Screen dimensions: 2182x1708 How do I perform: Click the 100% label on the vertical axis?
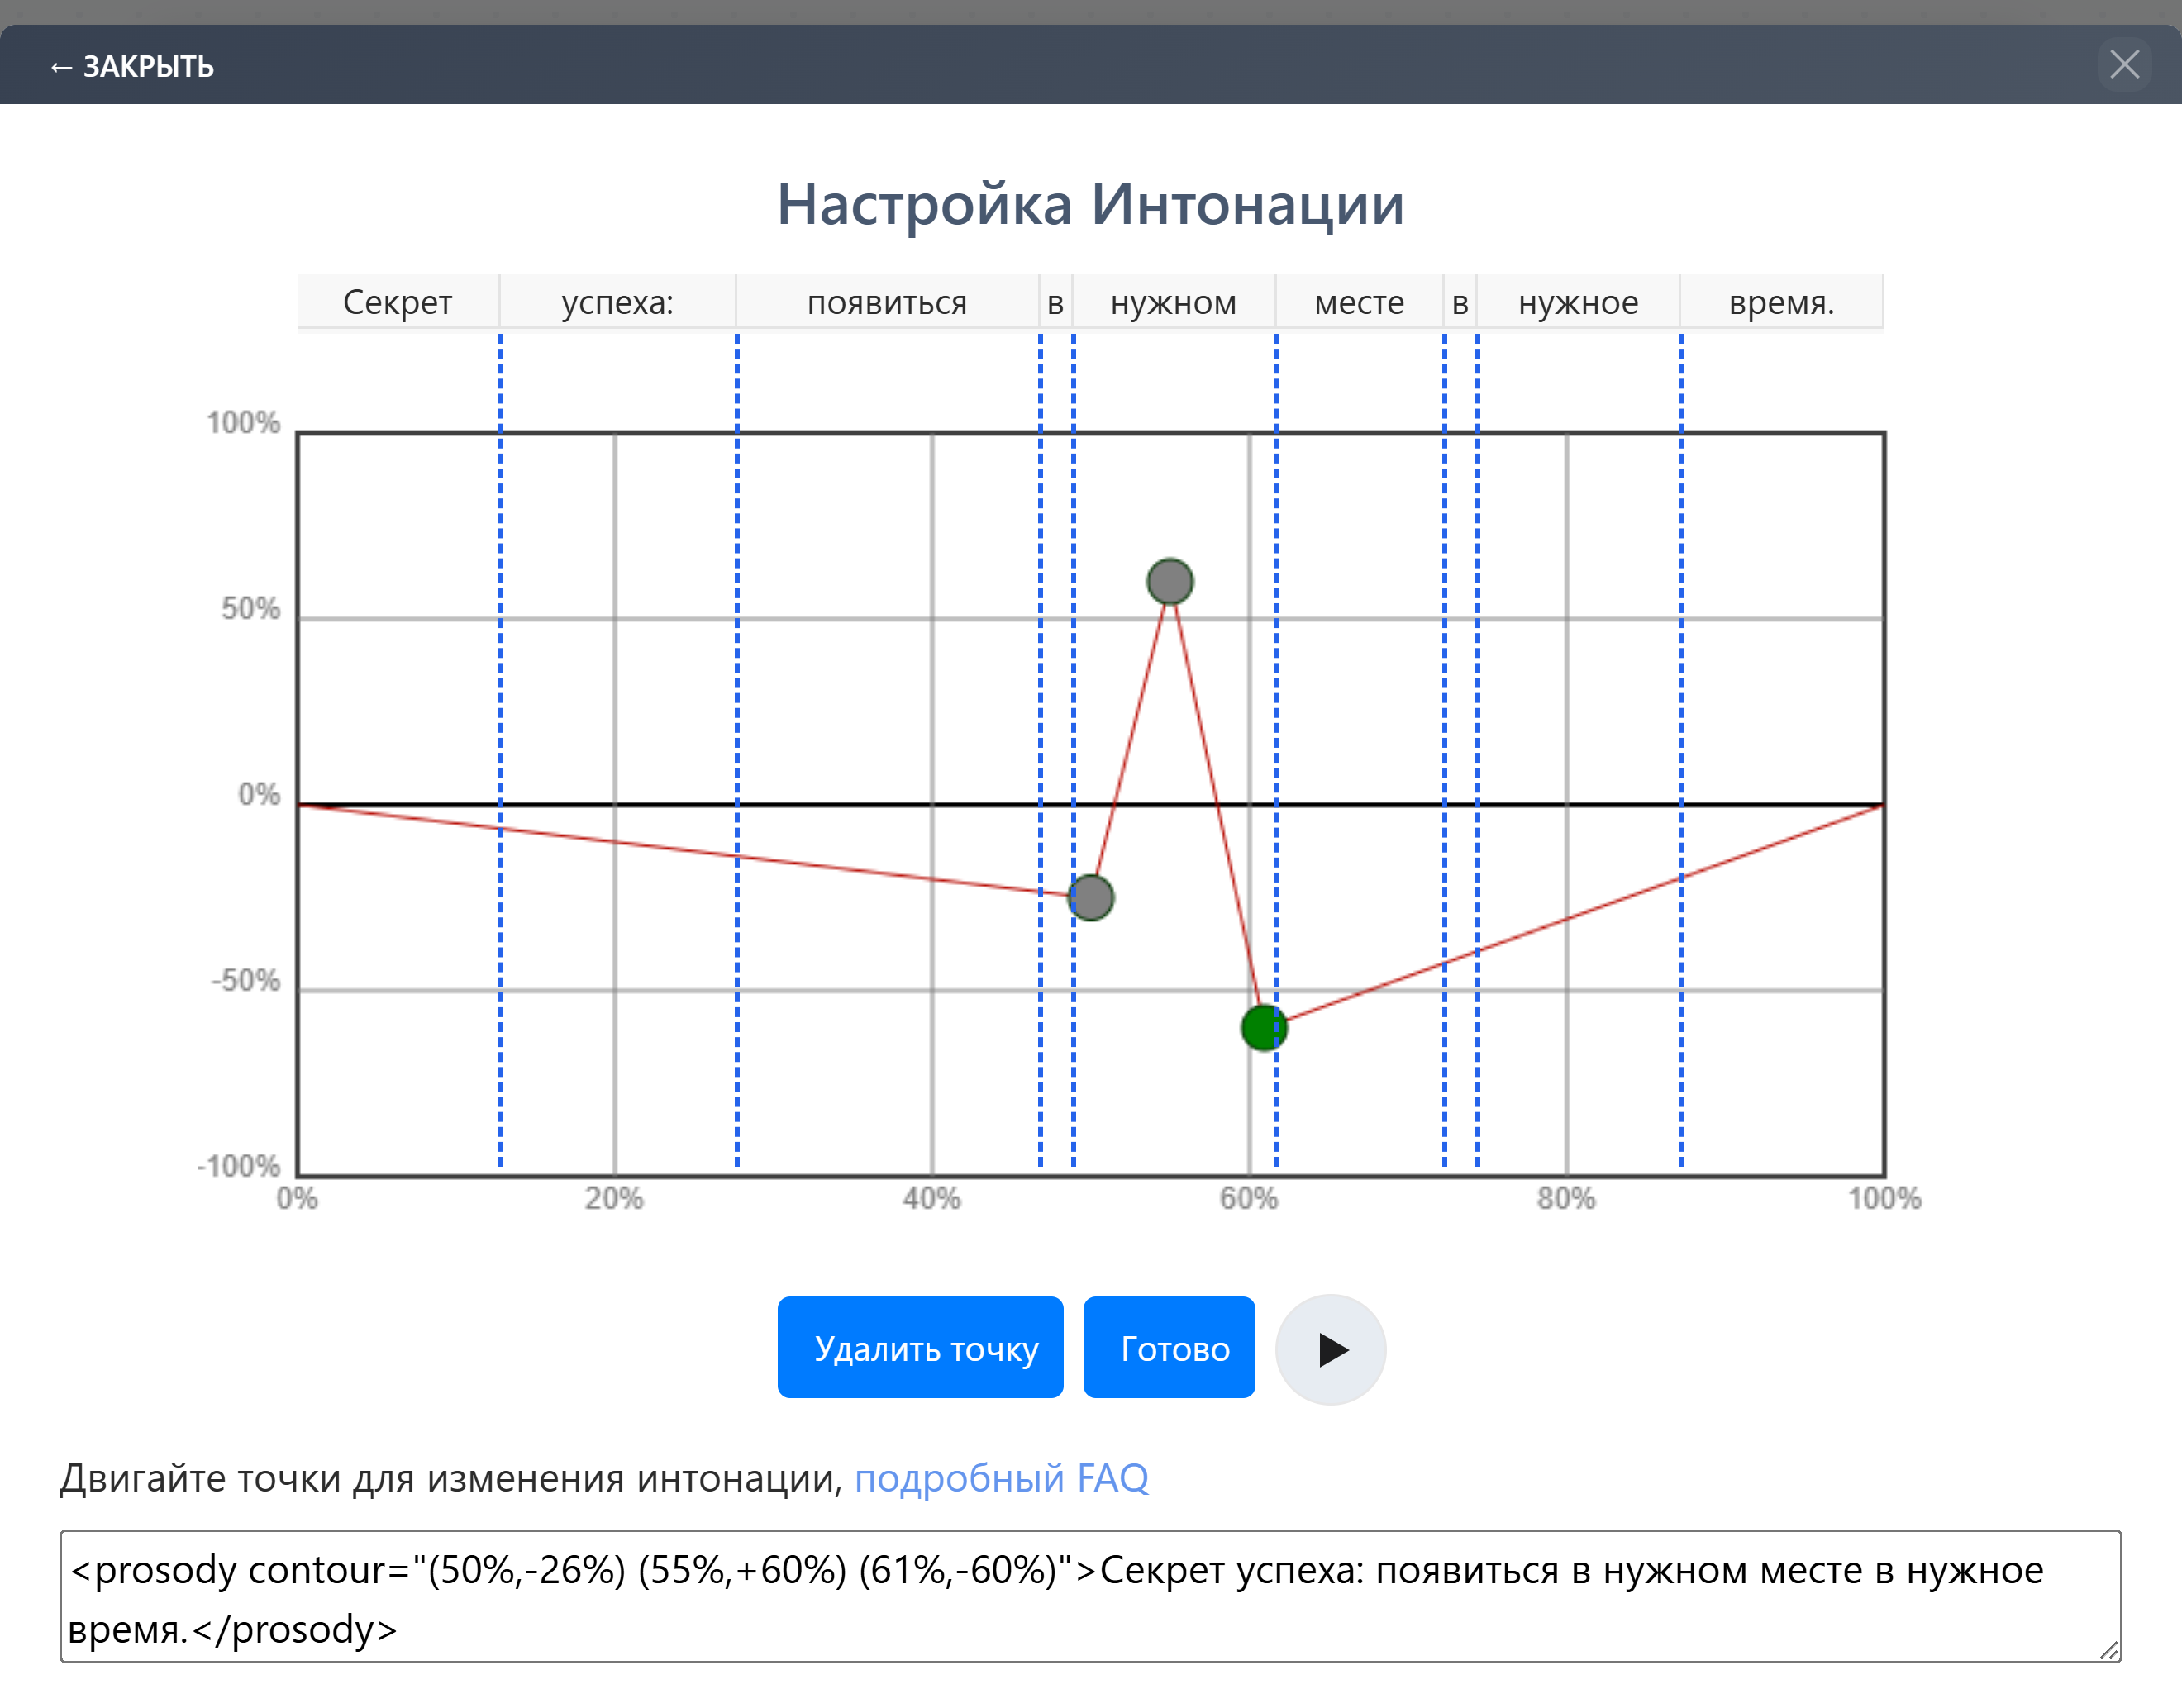(x=243, y=422)
